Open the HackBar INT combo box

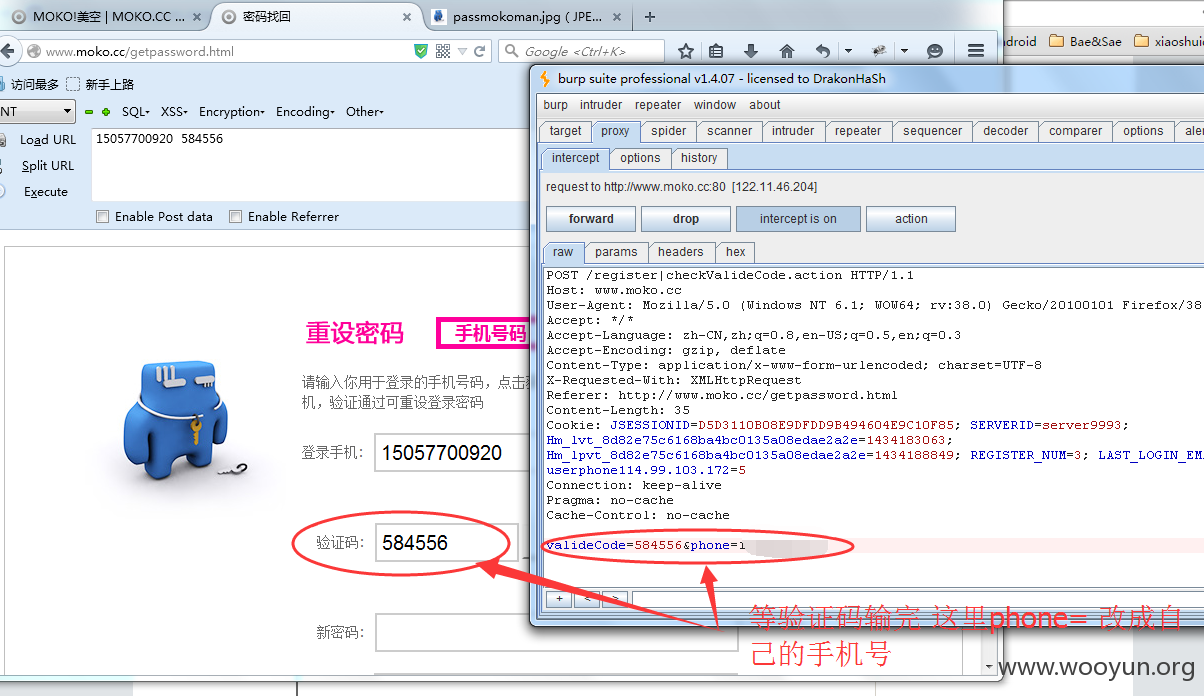tap(37, 112)
